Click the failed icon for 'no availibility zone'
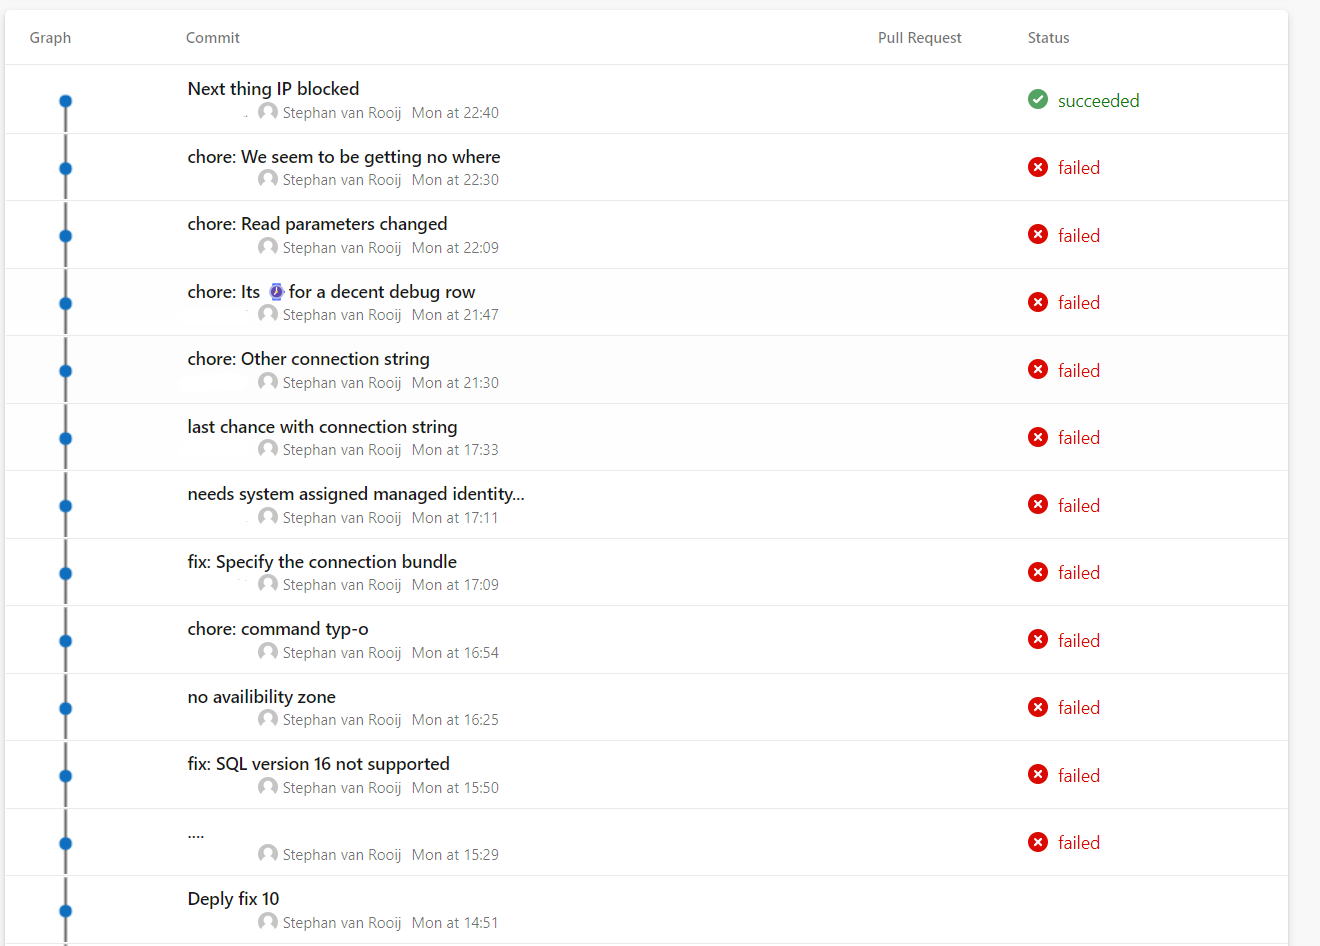 1038,707
